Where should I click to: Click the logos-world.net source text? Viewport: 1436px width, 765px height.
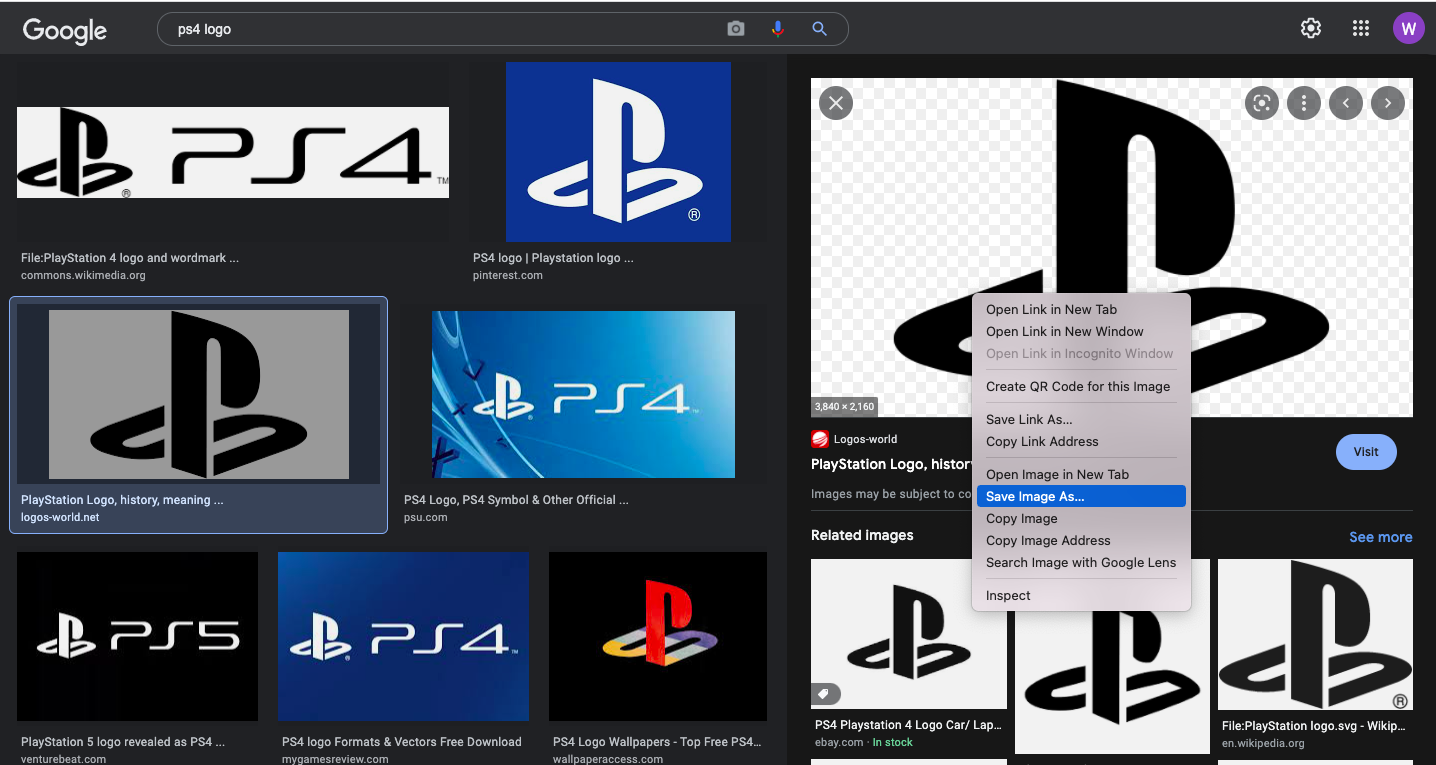[60, 517]
